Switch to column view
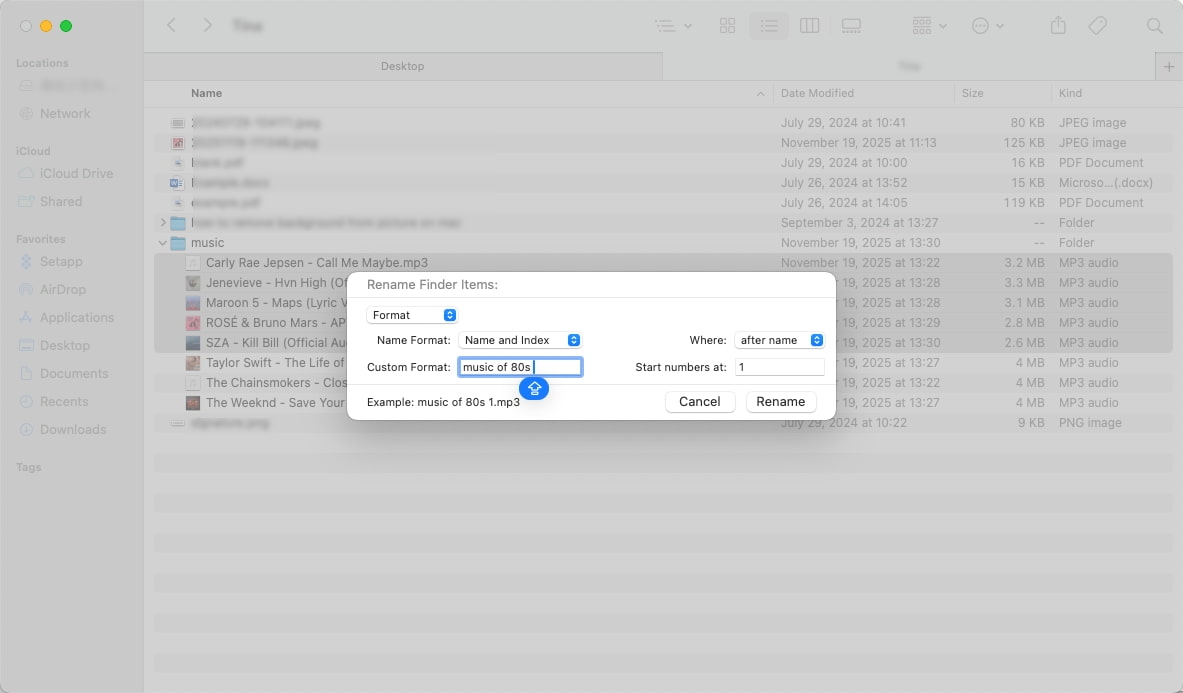The width and height of the screenshot is (1183, 693). pos(810,25)
